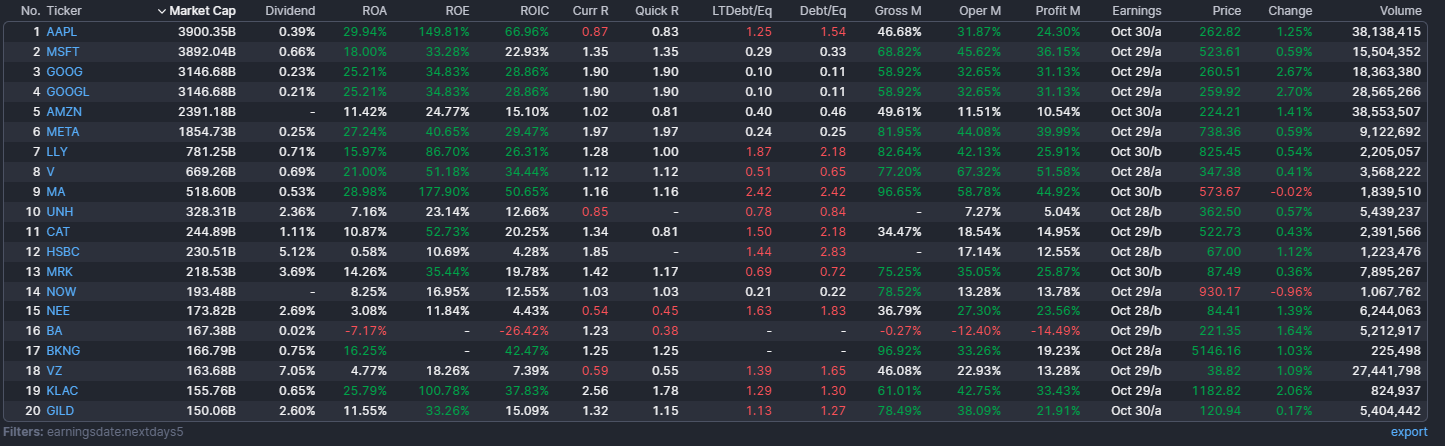Select NOW change value -0.96%

(1290, 291)
